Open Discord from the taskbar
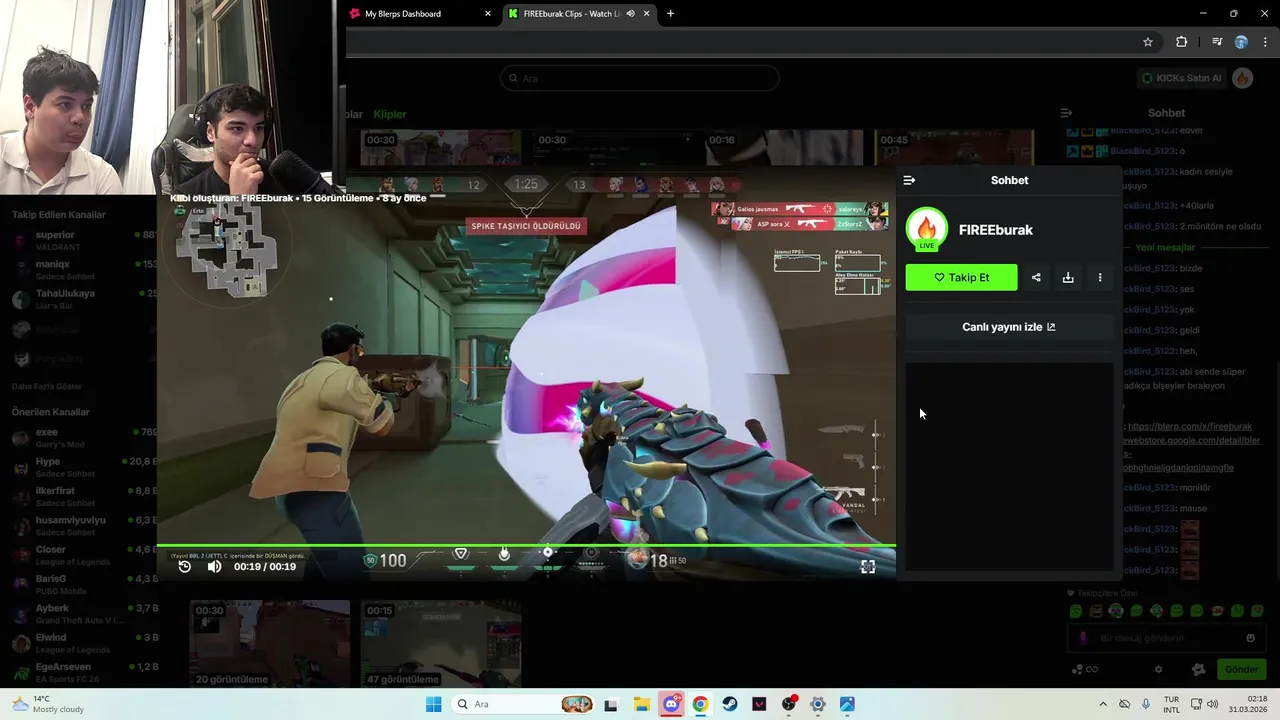Image resolution: width=1280 pixels, height=720 pixels. (671, 704)
